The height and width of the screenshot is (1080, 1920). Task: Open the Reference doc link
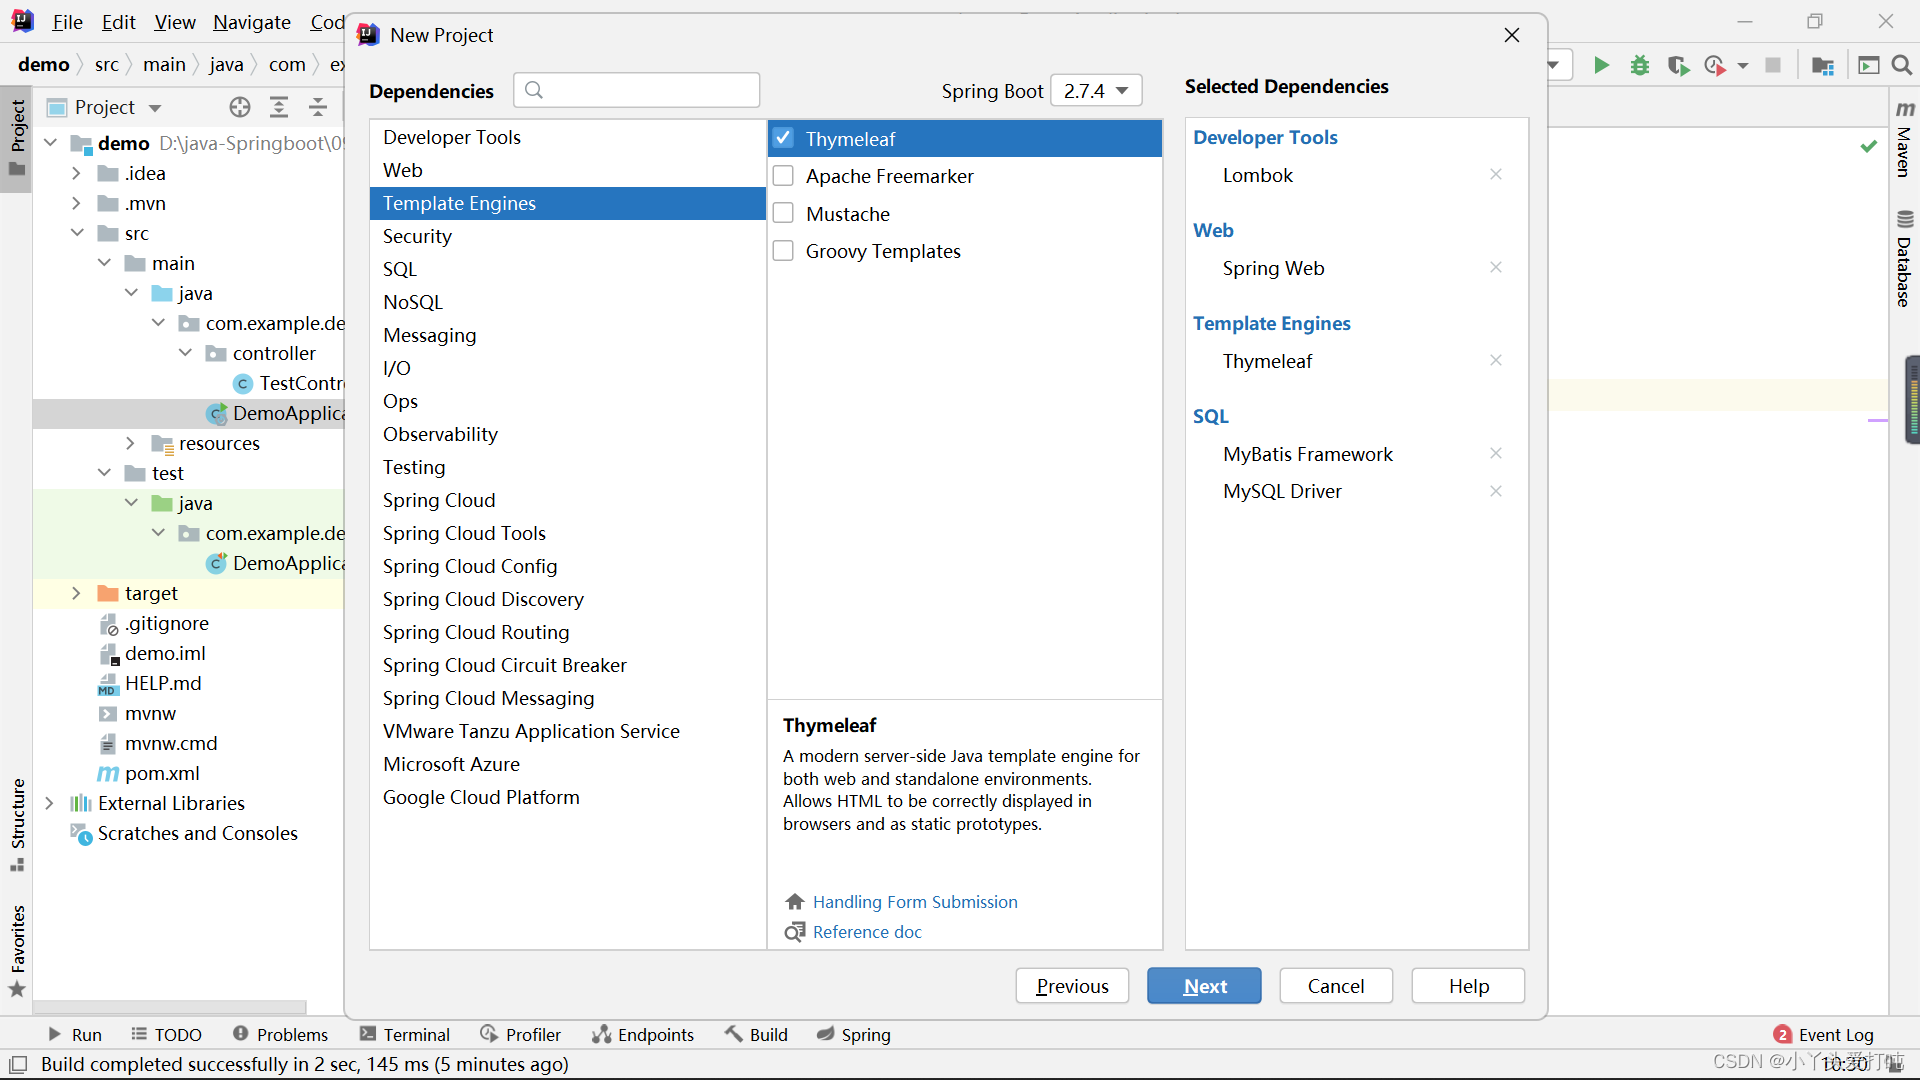(x=867, y=932)
